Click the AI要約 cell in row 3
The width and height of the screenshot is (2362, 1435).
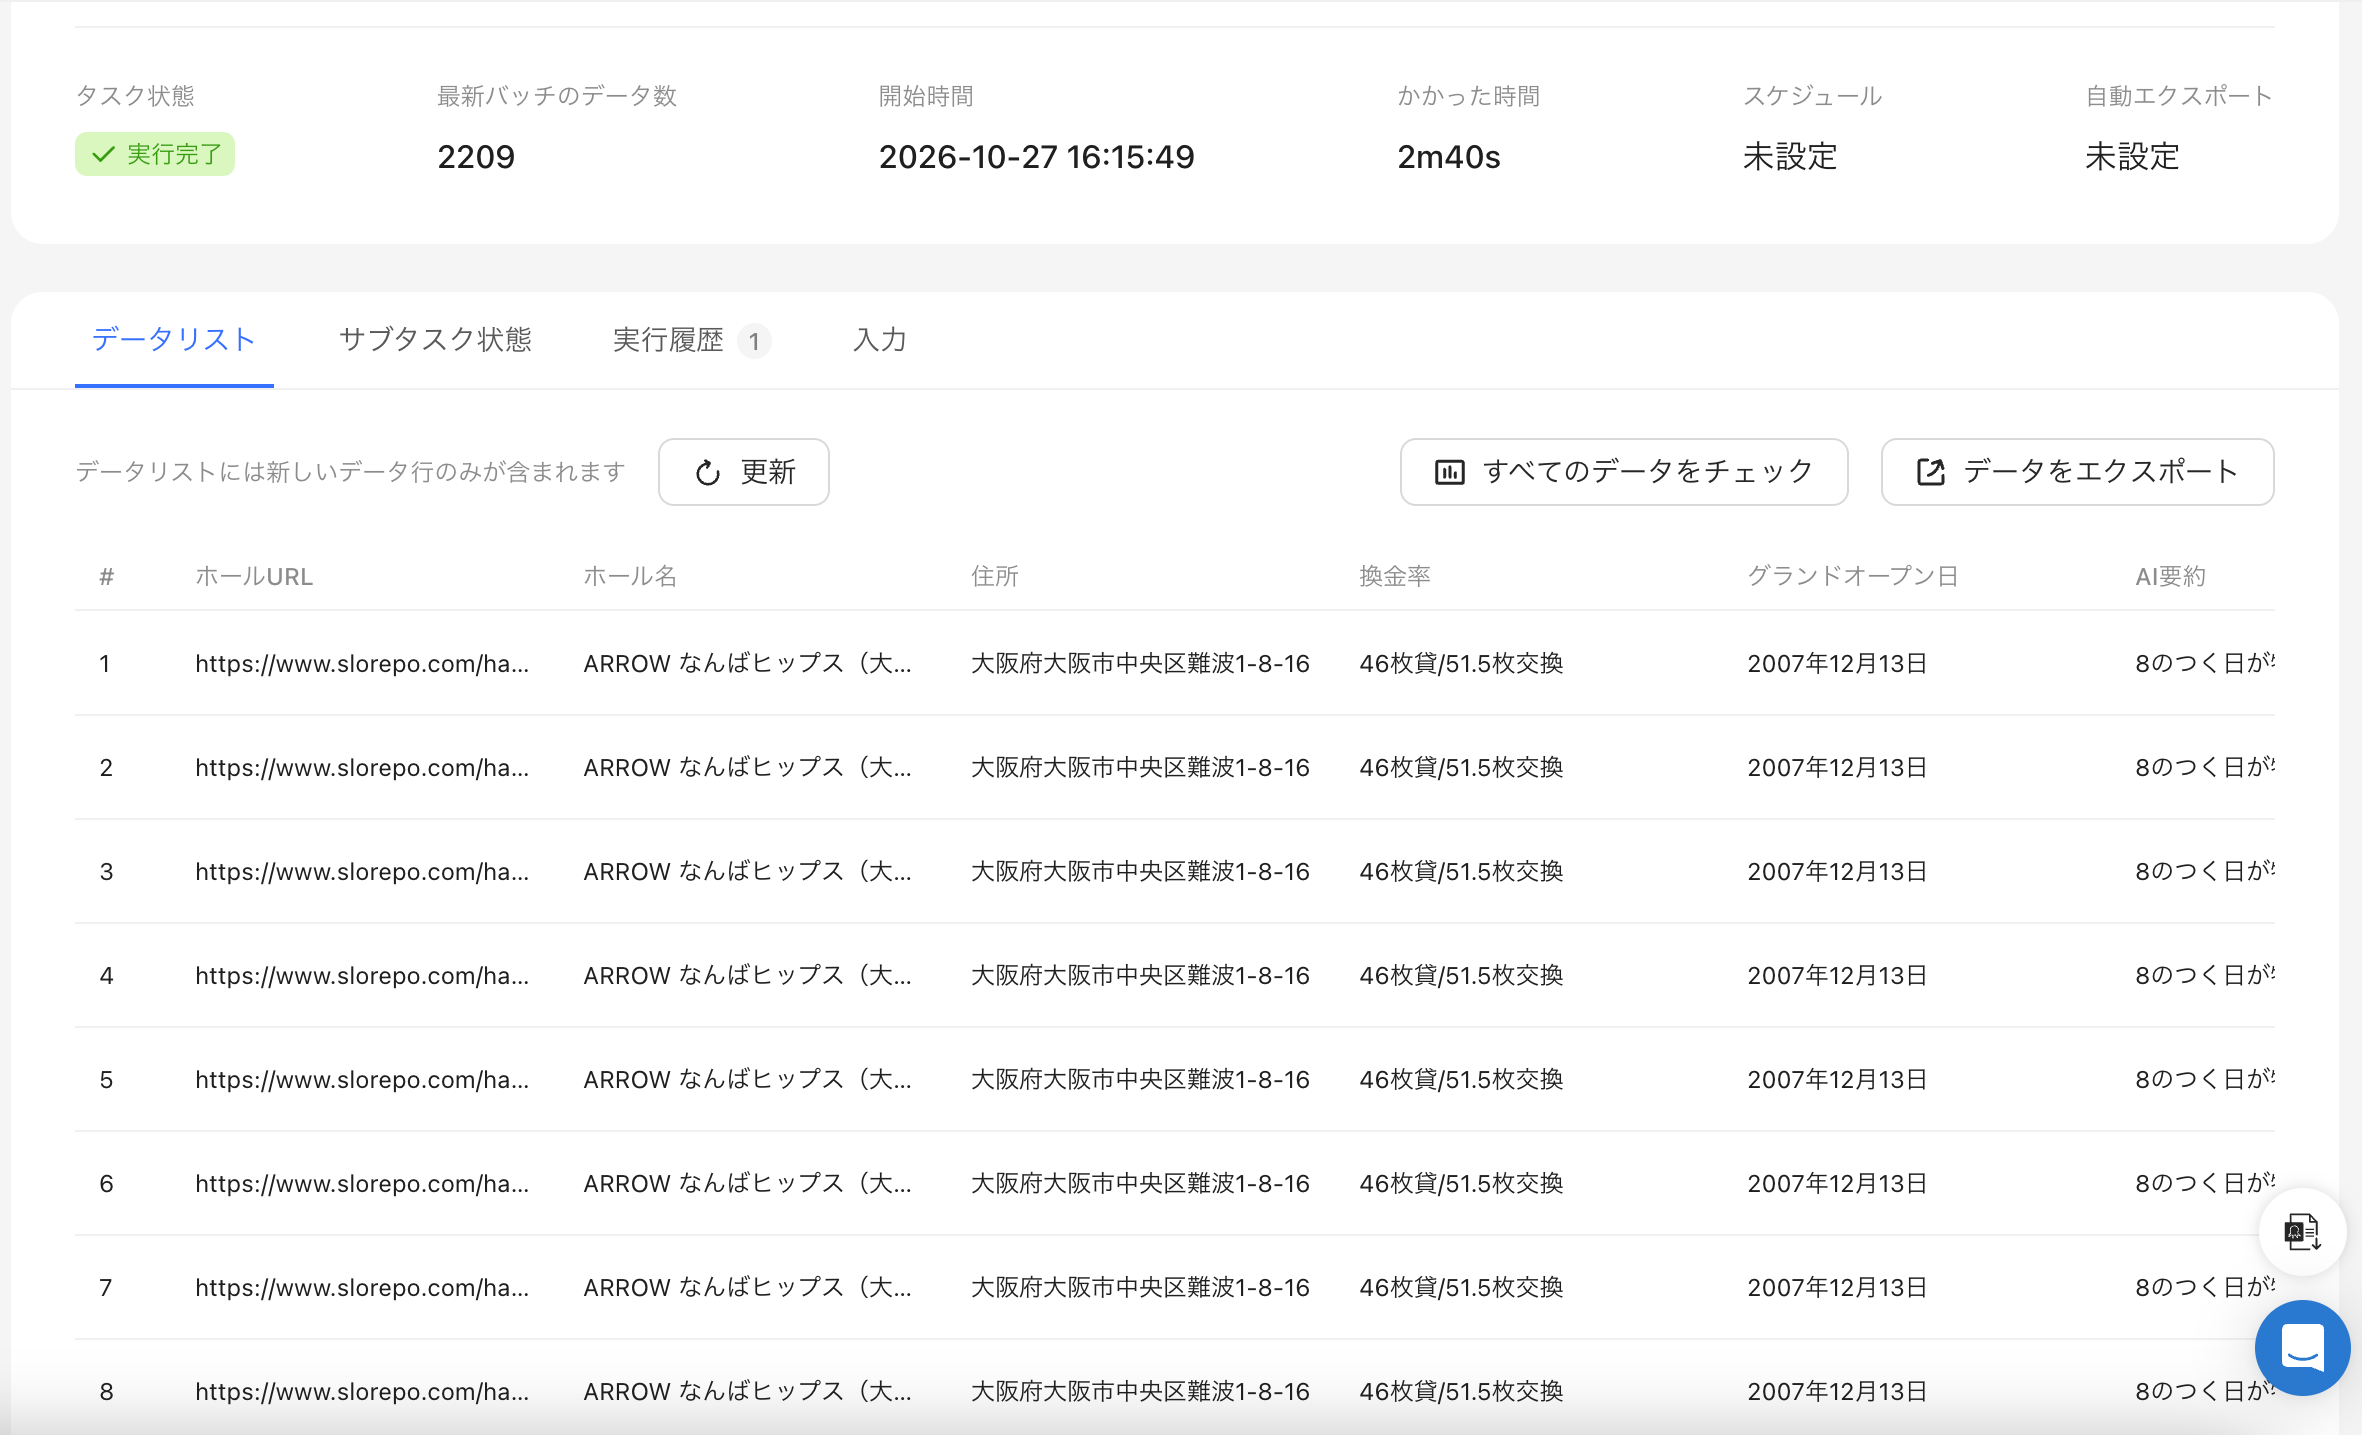click(x=2205, y=871)
